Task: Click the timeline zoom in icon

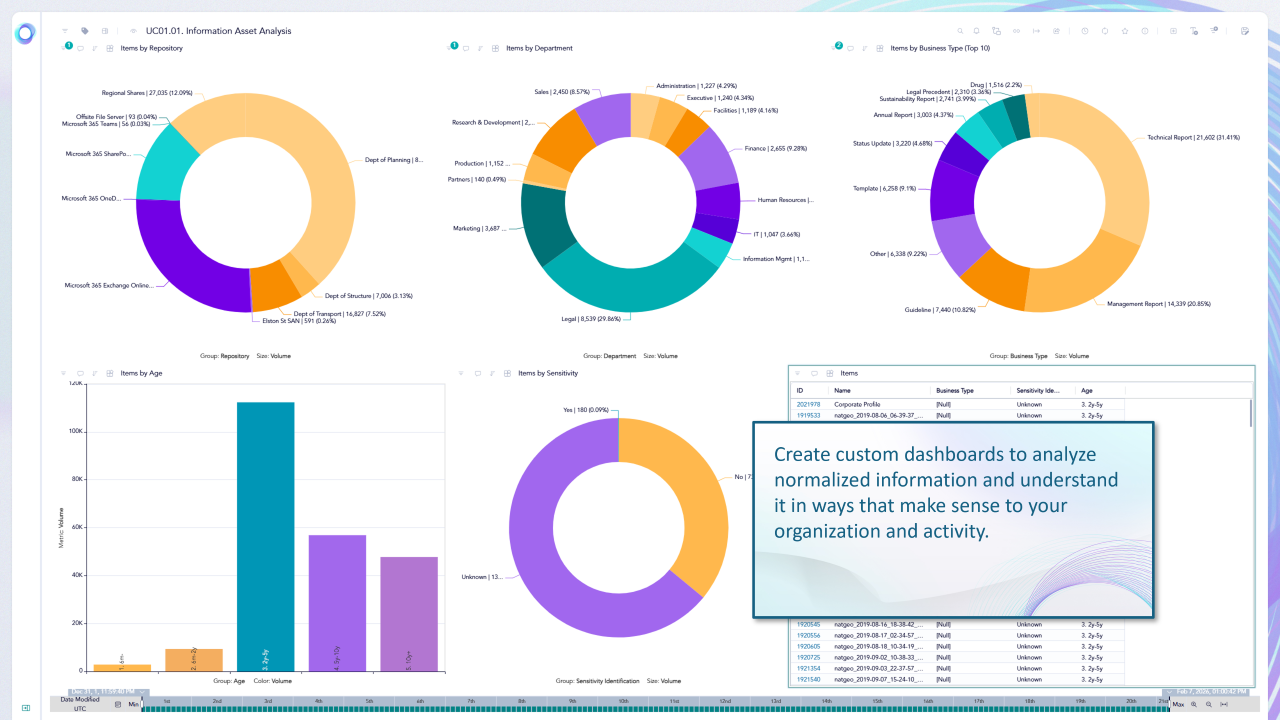Action: [x=1194, y=704]
